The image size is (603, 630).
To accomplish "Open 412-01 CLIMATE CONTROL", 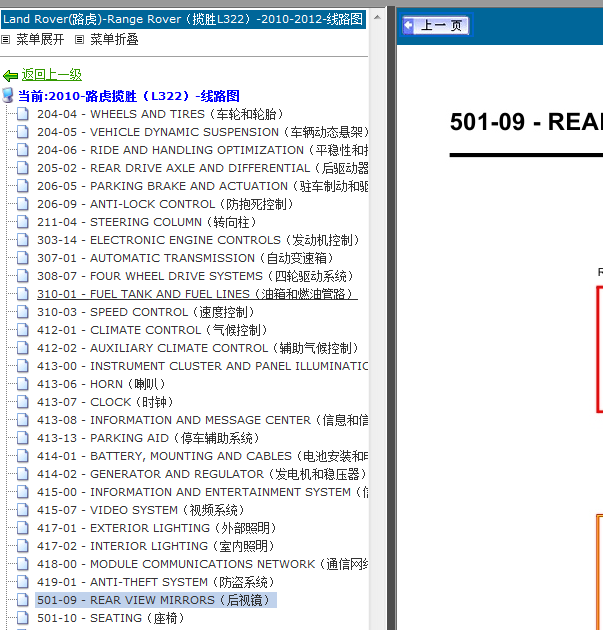I will (153, 330).
